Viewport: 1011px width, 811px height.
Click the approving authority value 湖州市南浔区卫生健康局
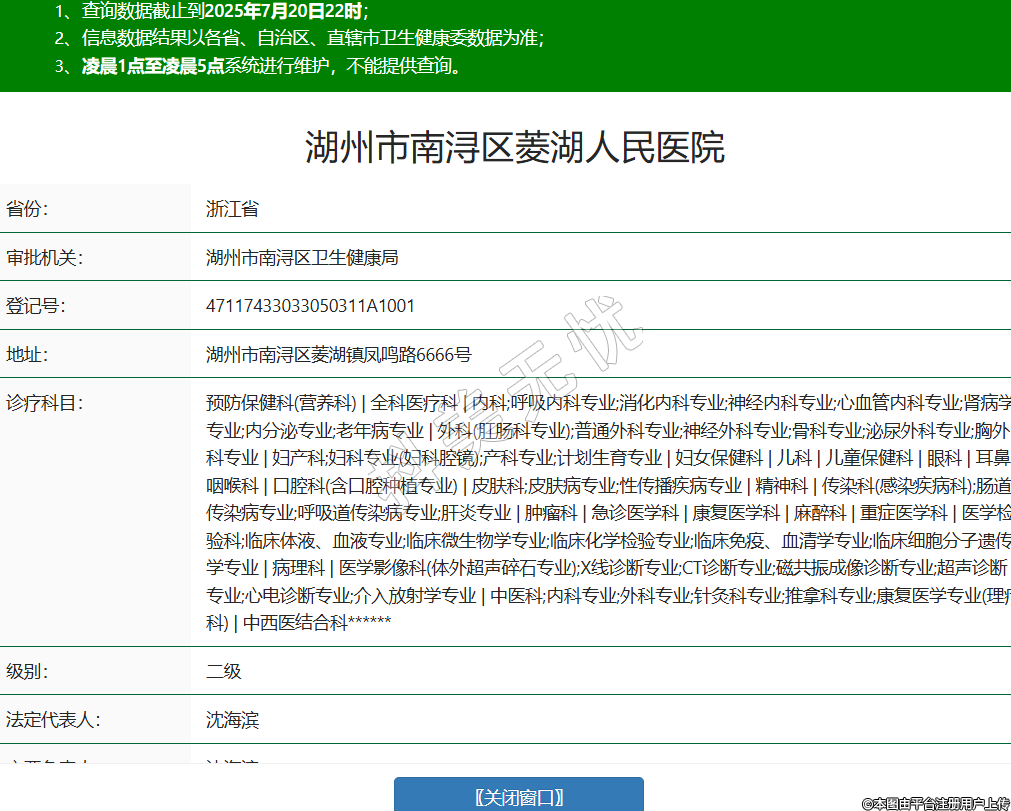pos(302,257)
